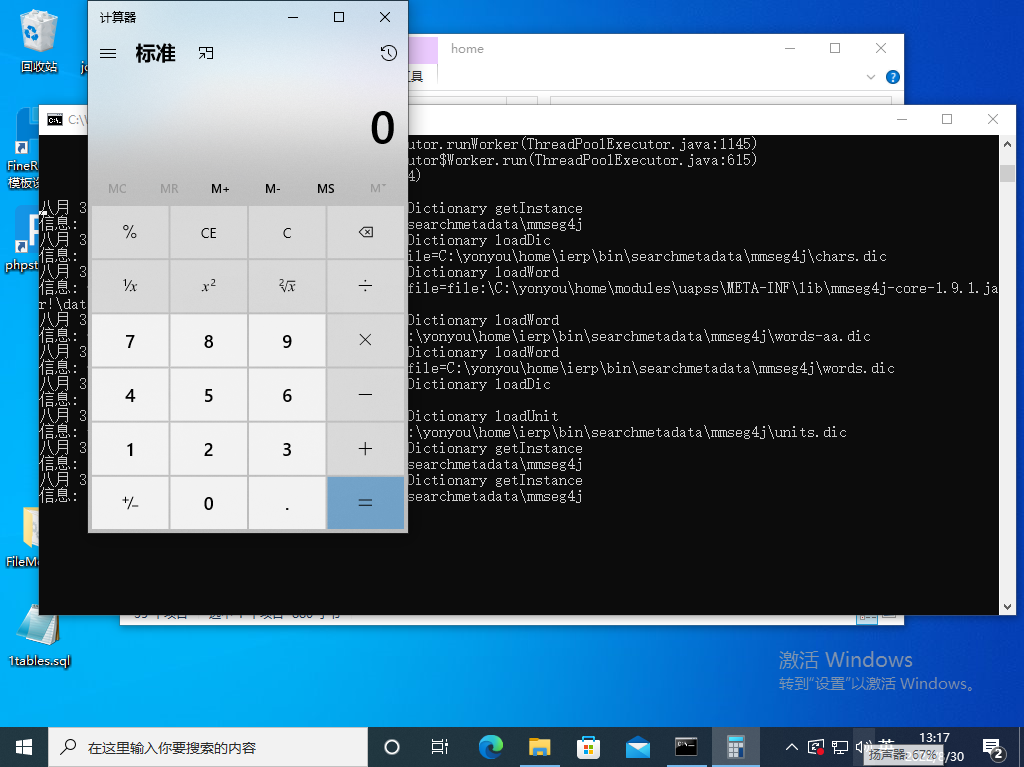
Task: Open the Recycle Bin desktop icon
Action: pos(39,41)
